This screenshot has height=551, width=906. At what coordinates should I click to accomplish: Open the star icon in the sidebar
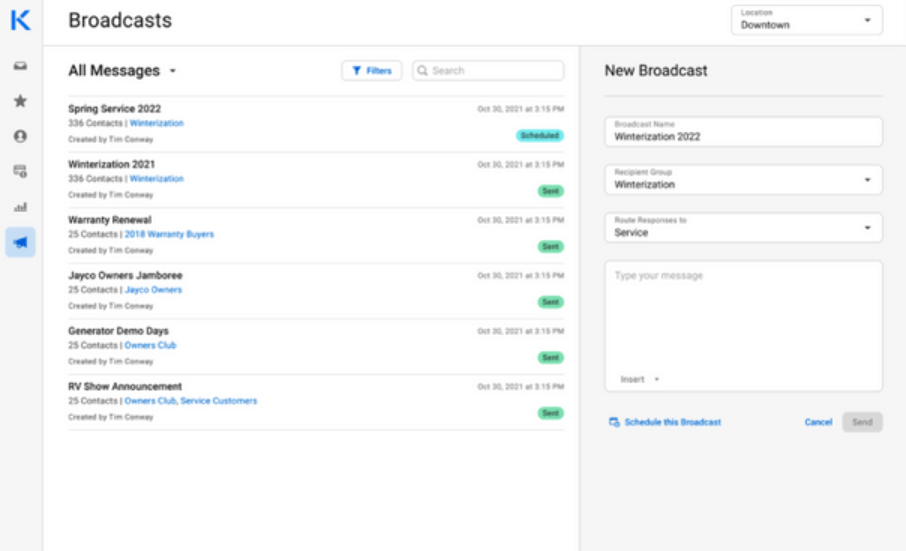[20, 101]
